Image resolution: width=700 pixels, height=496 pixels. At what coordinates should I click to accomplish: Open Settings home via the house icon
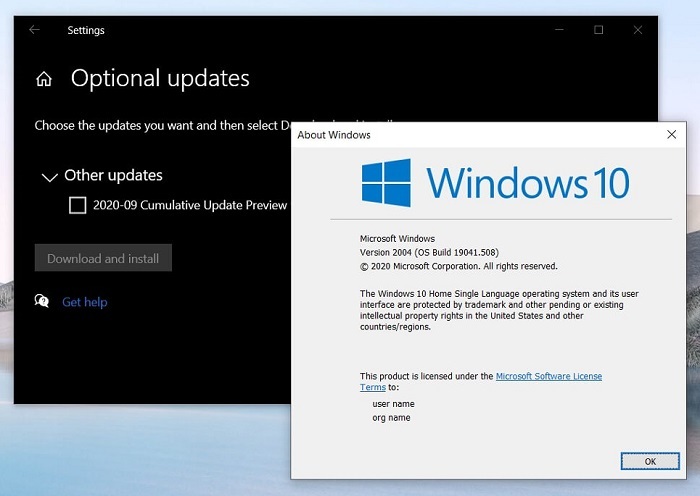coord(44,79)
